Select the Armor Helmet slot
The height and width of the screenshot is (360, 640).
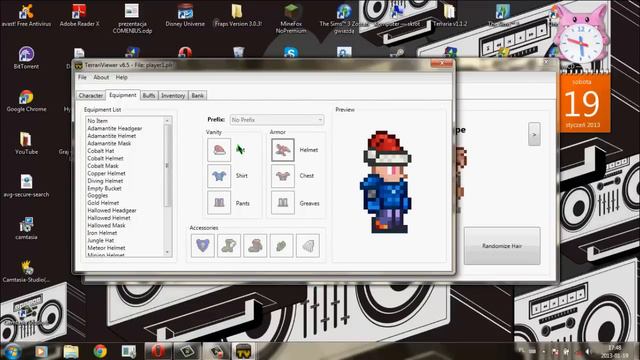[283, 150]
